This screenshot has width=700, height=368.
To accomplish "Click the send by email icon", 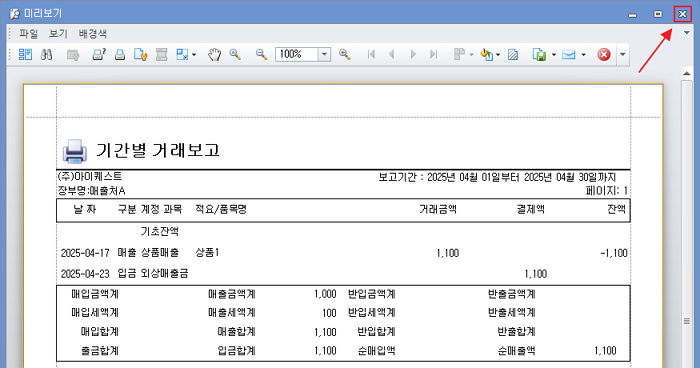I will (569, 54).
